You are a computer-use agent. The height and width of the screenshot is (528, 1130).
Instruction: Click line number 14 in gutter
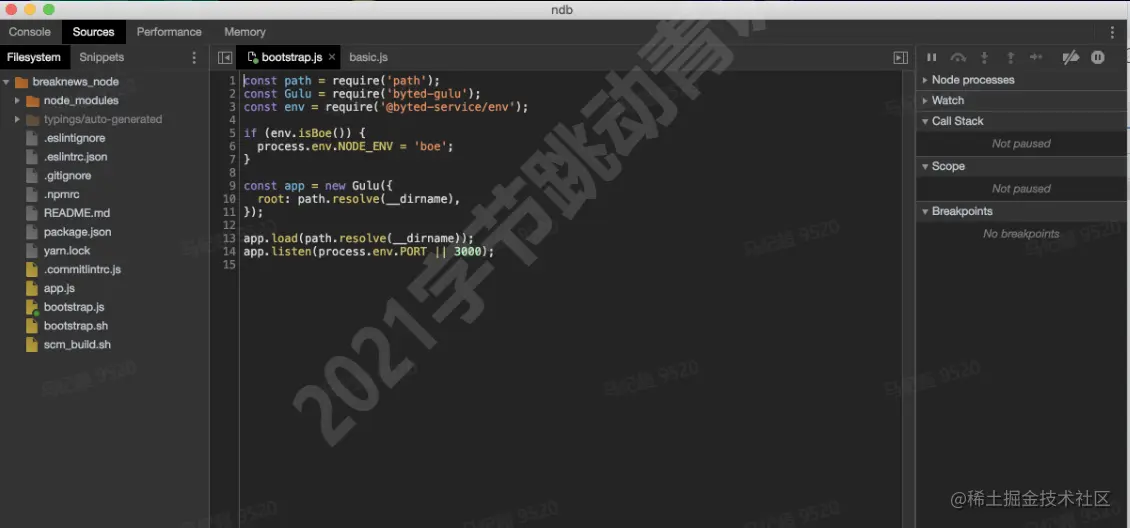(x=229, y=251)
